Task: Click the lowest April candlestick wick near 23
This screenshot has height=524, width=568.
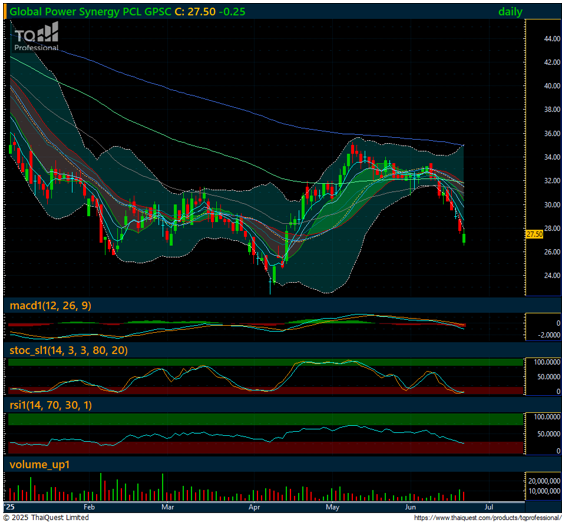Action: (270, 286)
